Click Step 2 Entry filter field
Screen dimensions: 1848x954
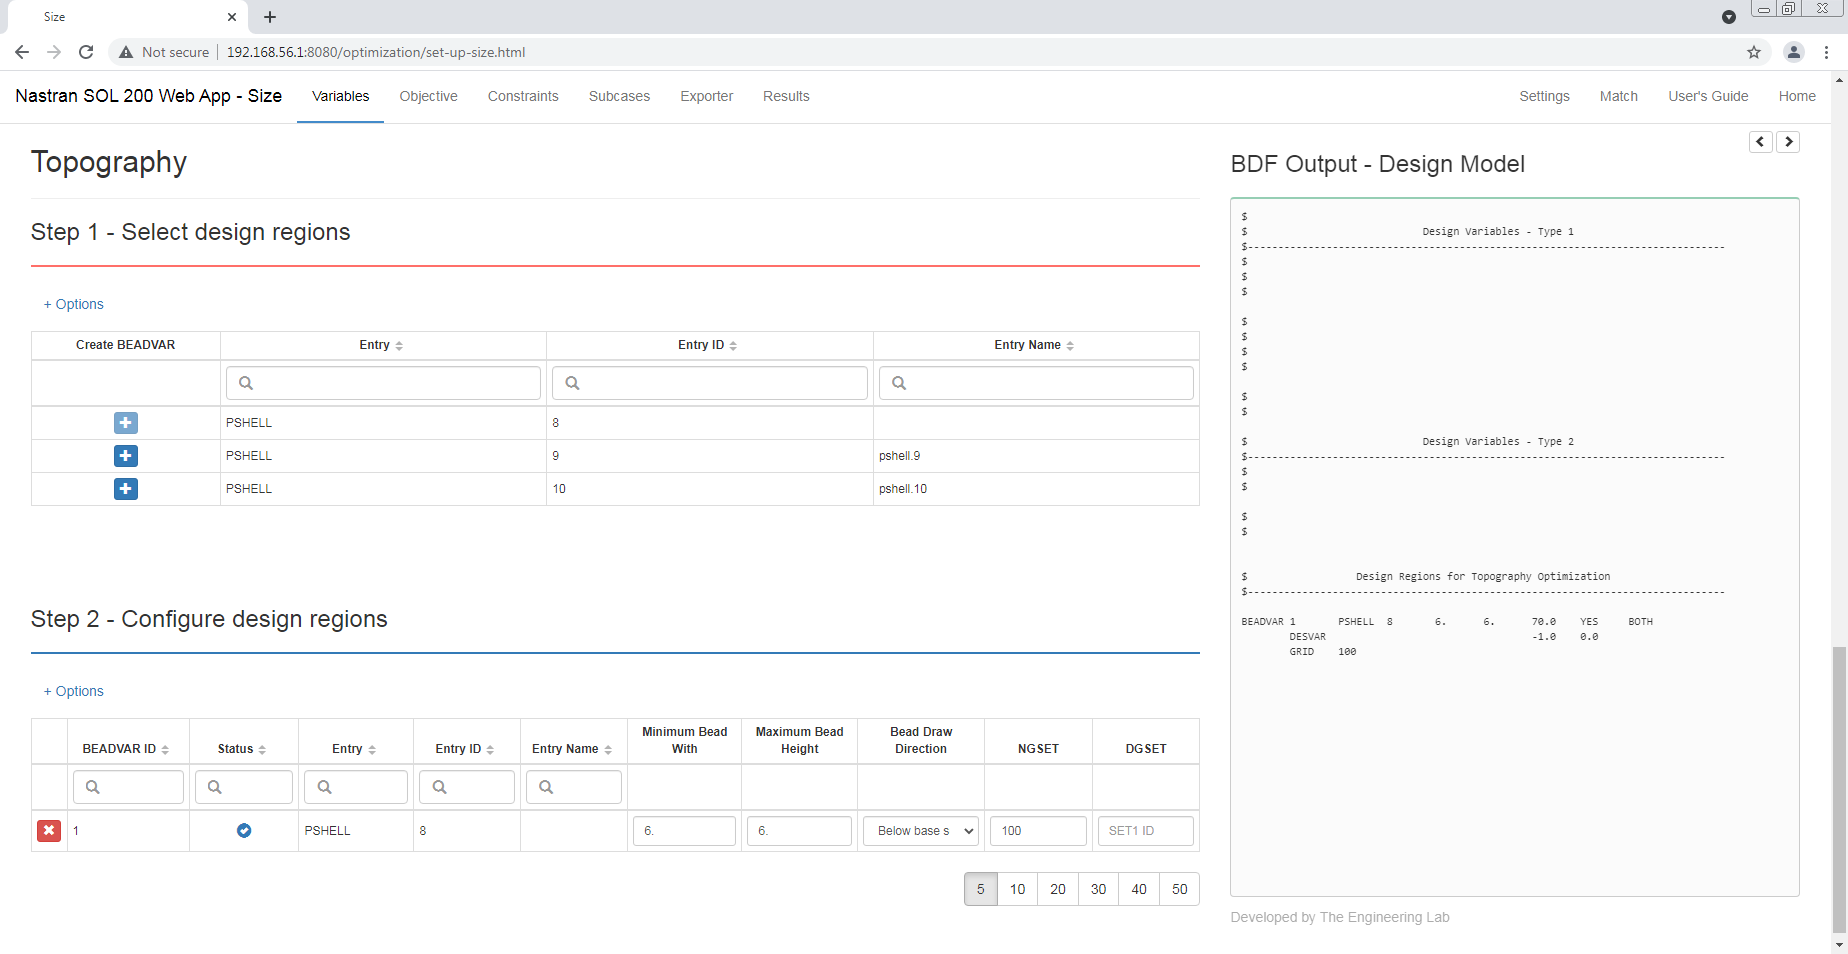pyautogui.click(x=356, y=787)
